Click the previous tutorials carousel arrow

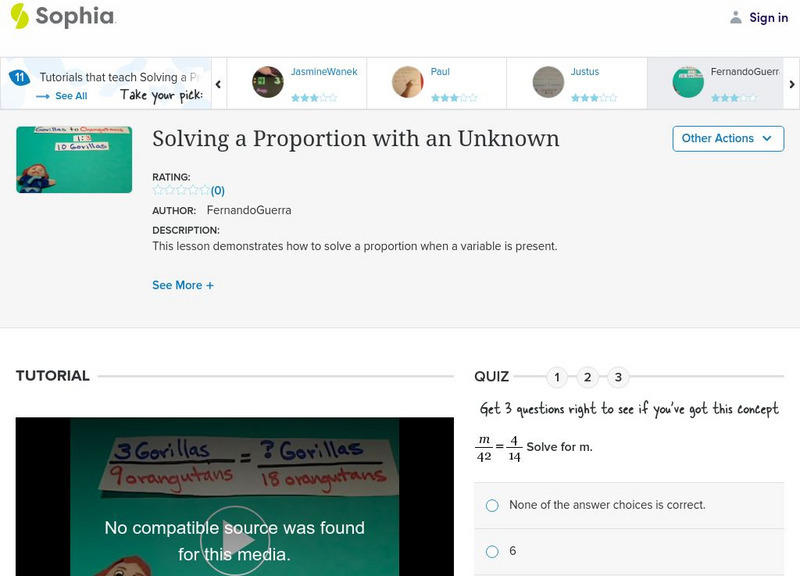click(218, 84)
